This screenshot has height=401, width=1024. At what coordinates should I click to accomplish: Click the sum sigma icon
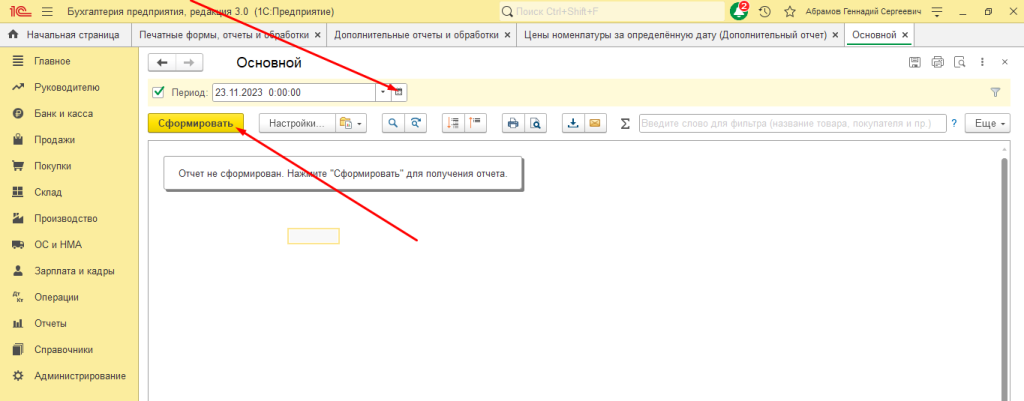tap(625, 124)
